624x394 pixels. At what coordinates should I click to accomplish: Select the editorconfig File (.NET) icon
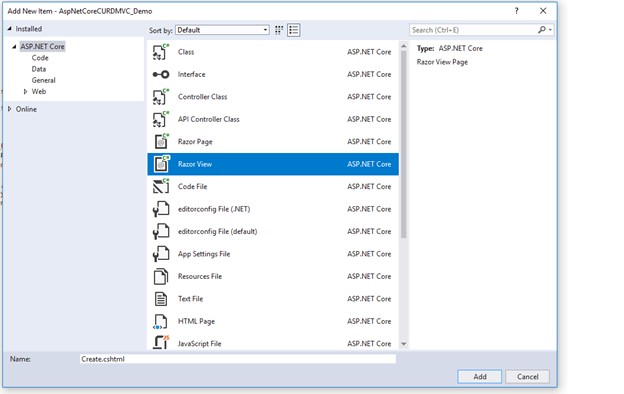point(161,209)
